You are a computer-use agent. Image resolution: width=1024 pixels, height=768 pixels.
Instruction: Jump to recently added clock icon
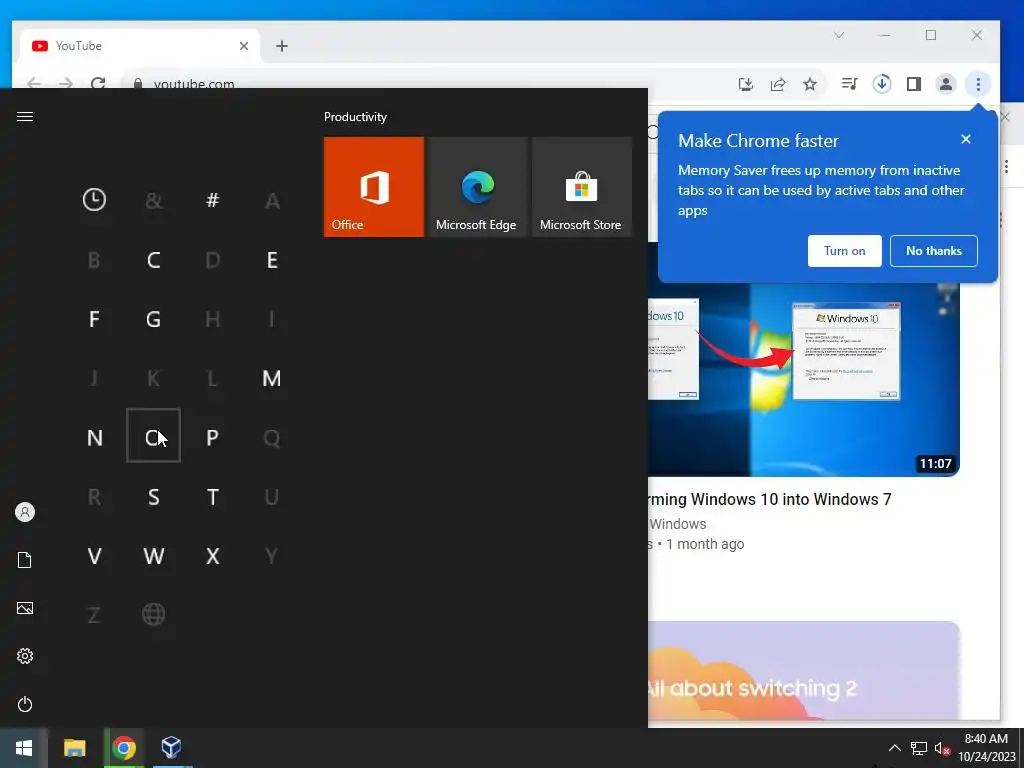pos(94,200)
